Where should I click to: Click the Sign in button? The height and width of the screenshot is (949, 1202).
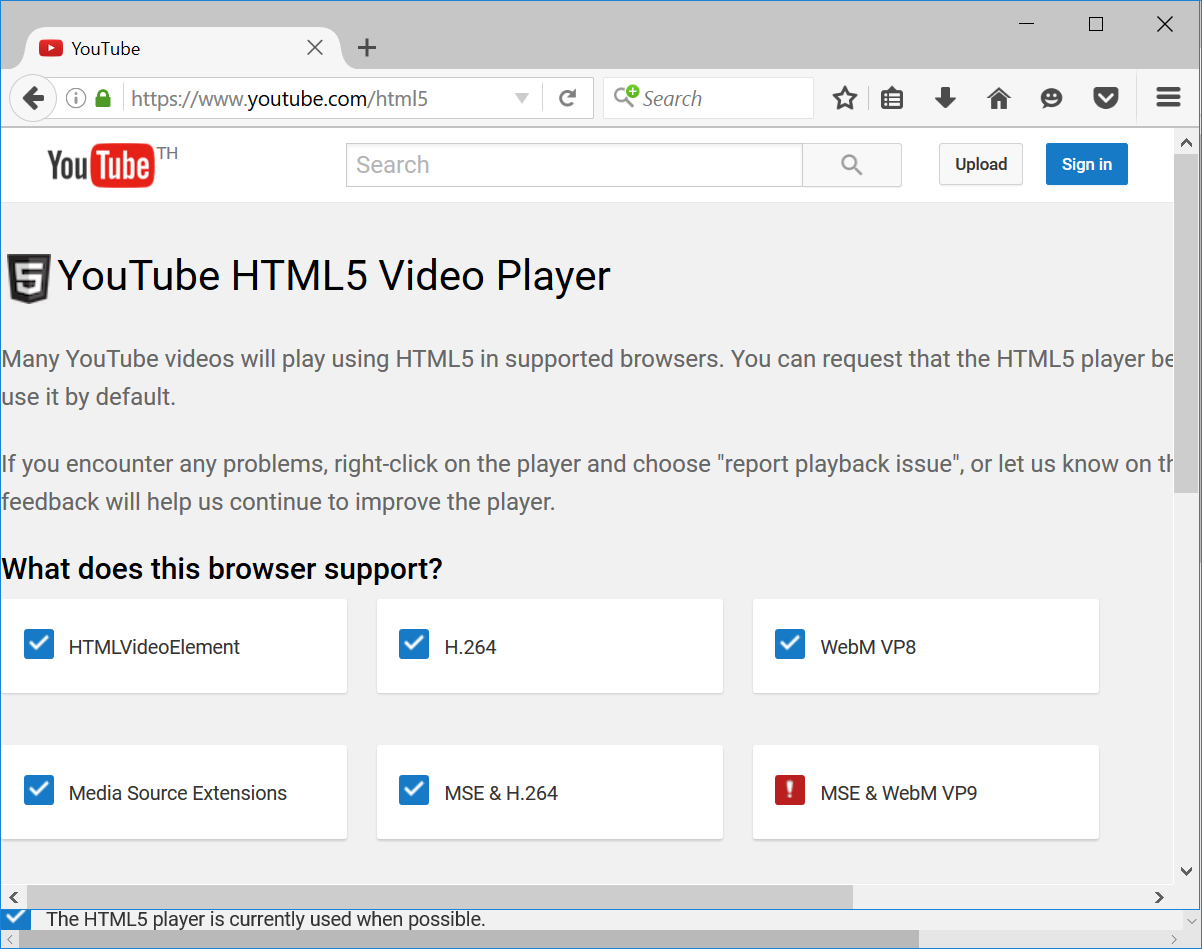click(x=1087, y=165)
